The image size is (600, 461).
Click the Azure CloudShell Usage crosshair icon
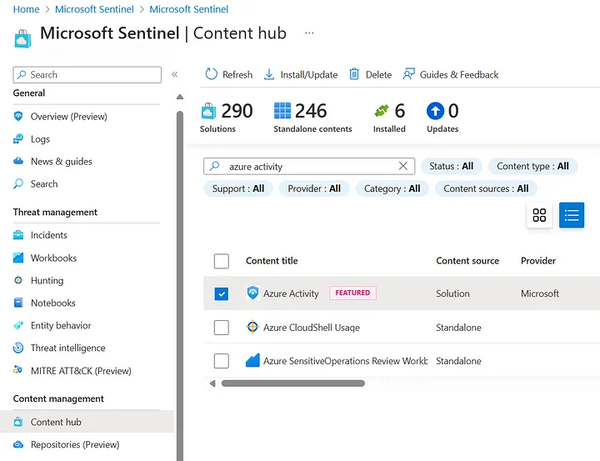point(253,327)
